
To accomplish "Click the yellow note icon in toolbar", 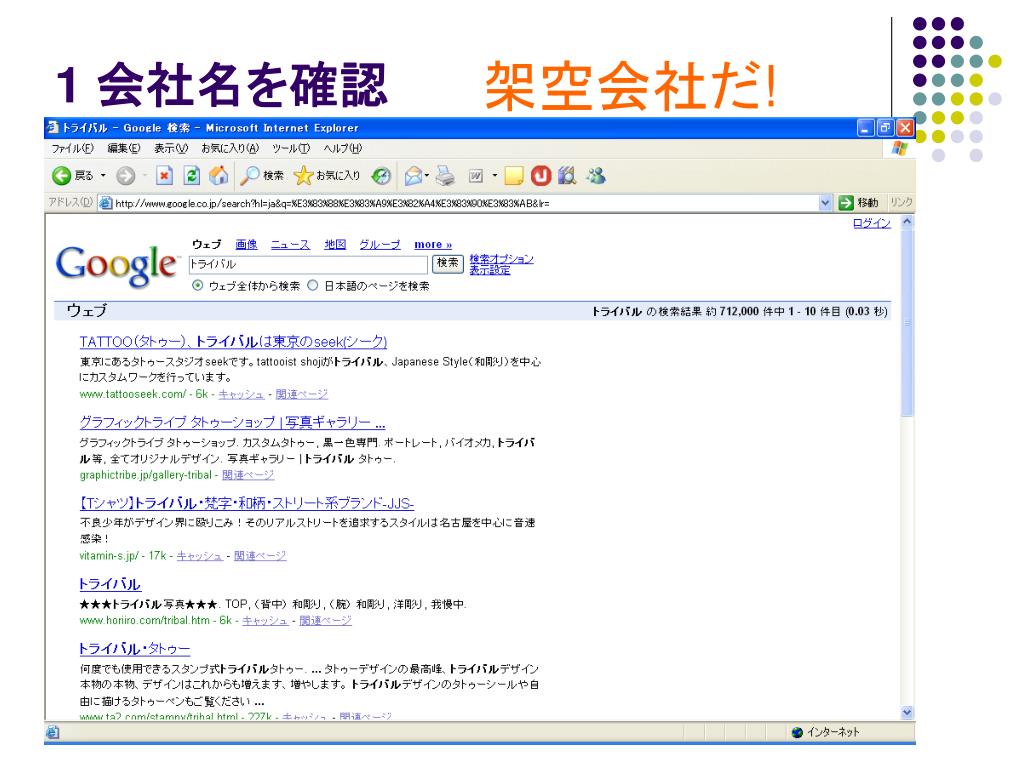I will (514, 175).
